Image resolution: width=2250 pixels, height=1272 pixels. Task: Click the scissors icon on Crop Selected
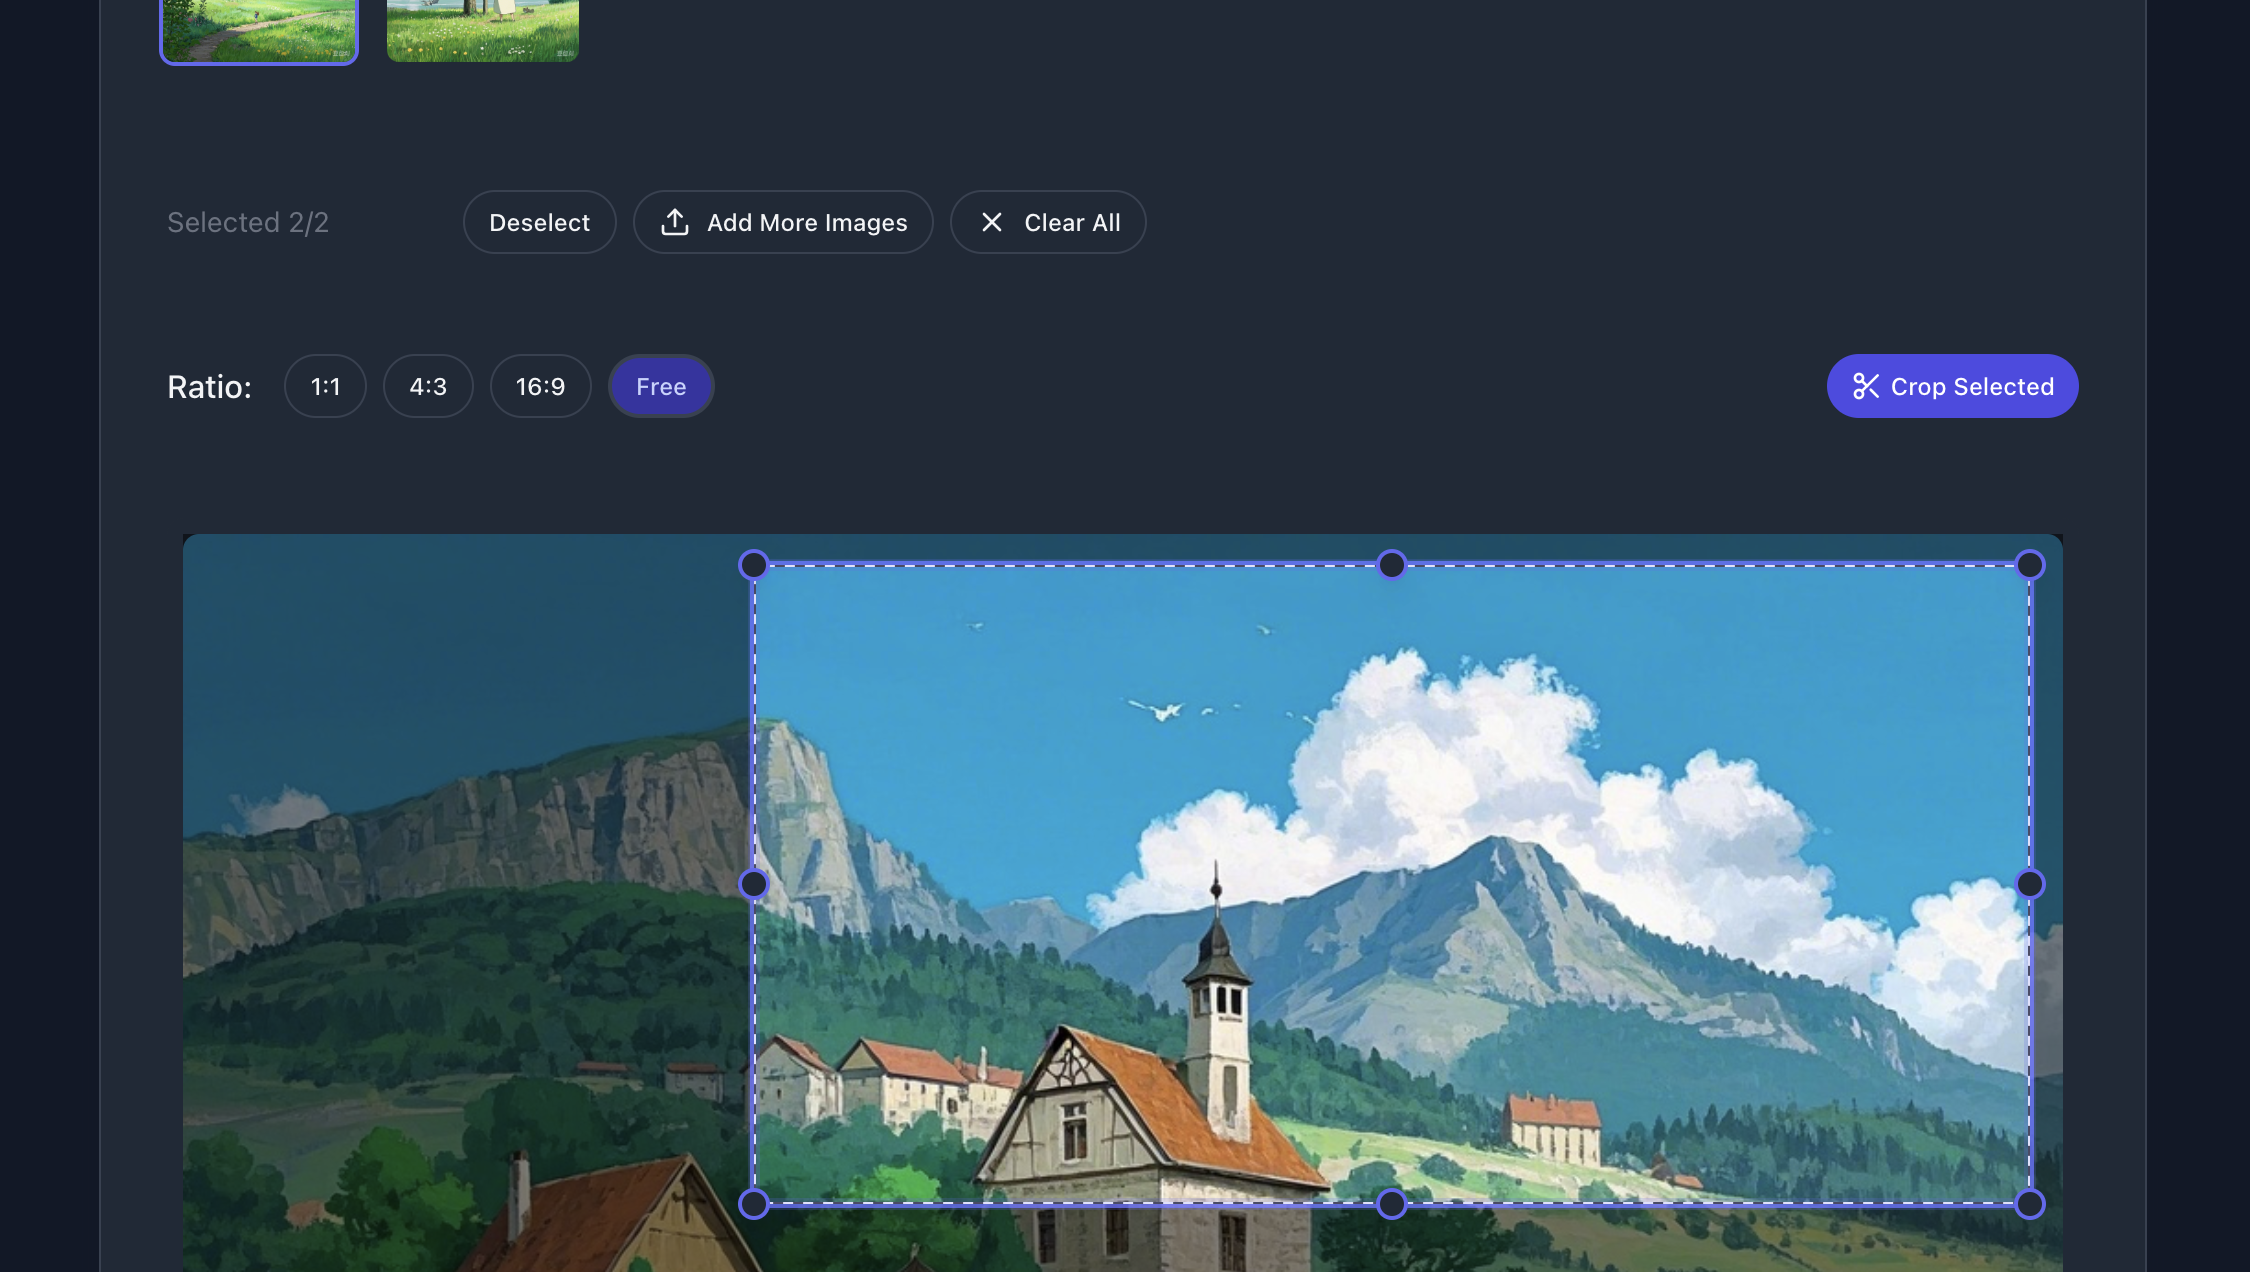coord(1867,386)
